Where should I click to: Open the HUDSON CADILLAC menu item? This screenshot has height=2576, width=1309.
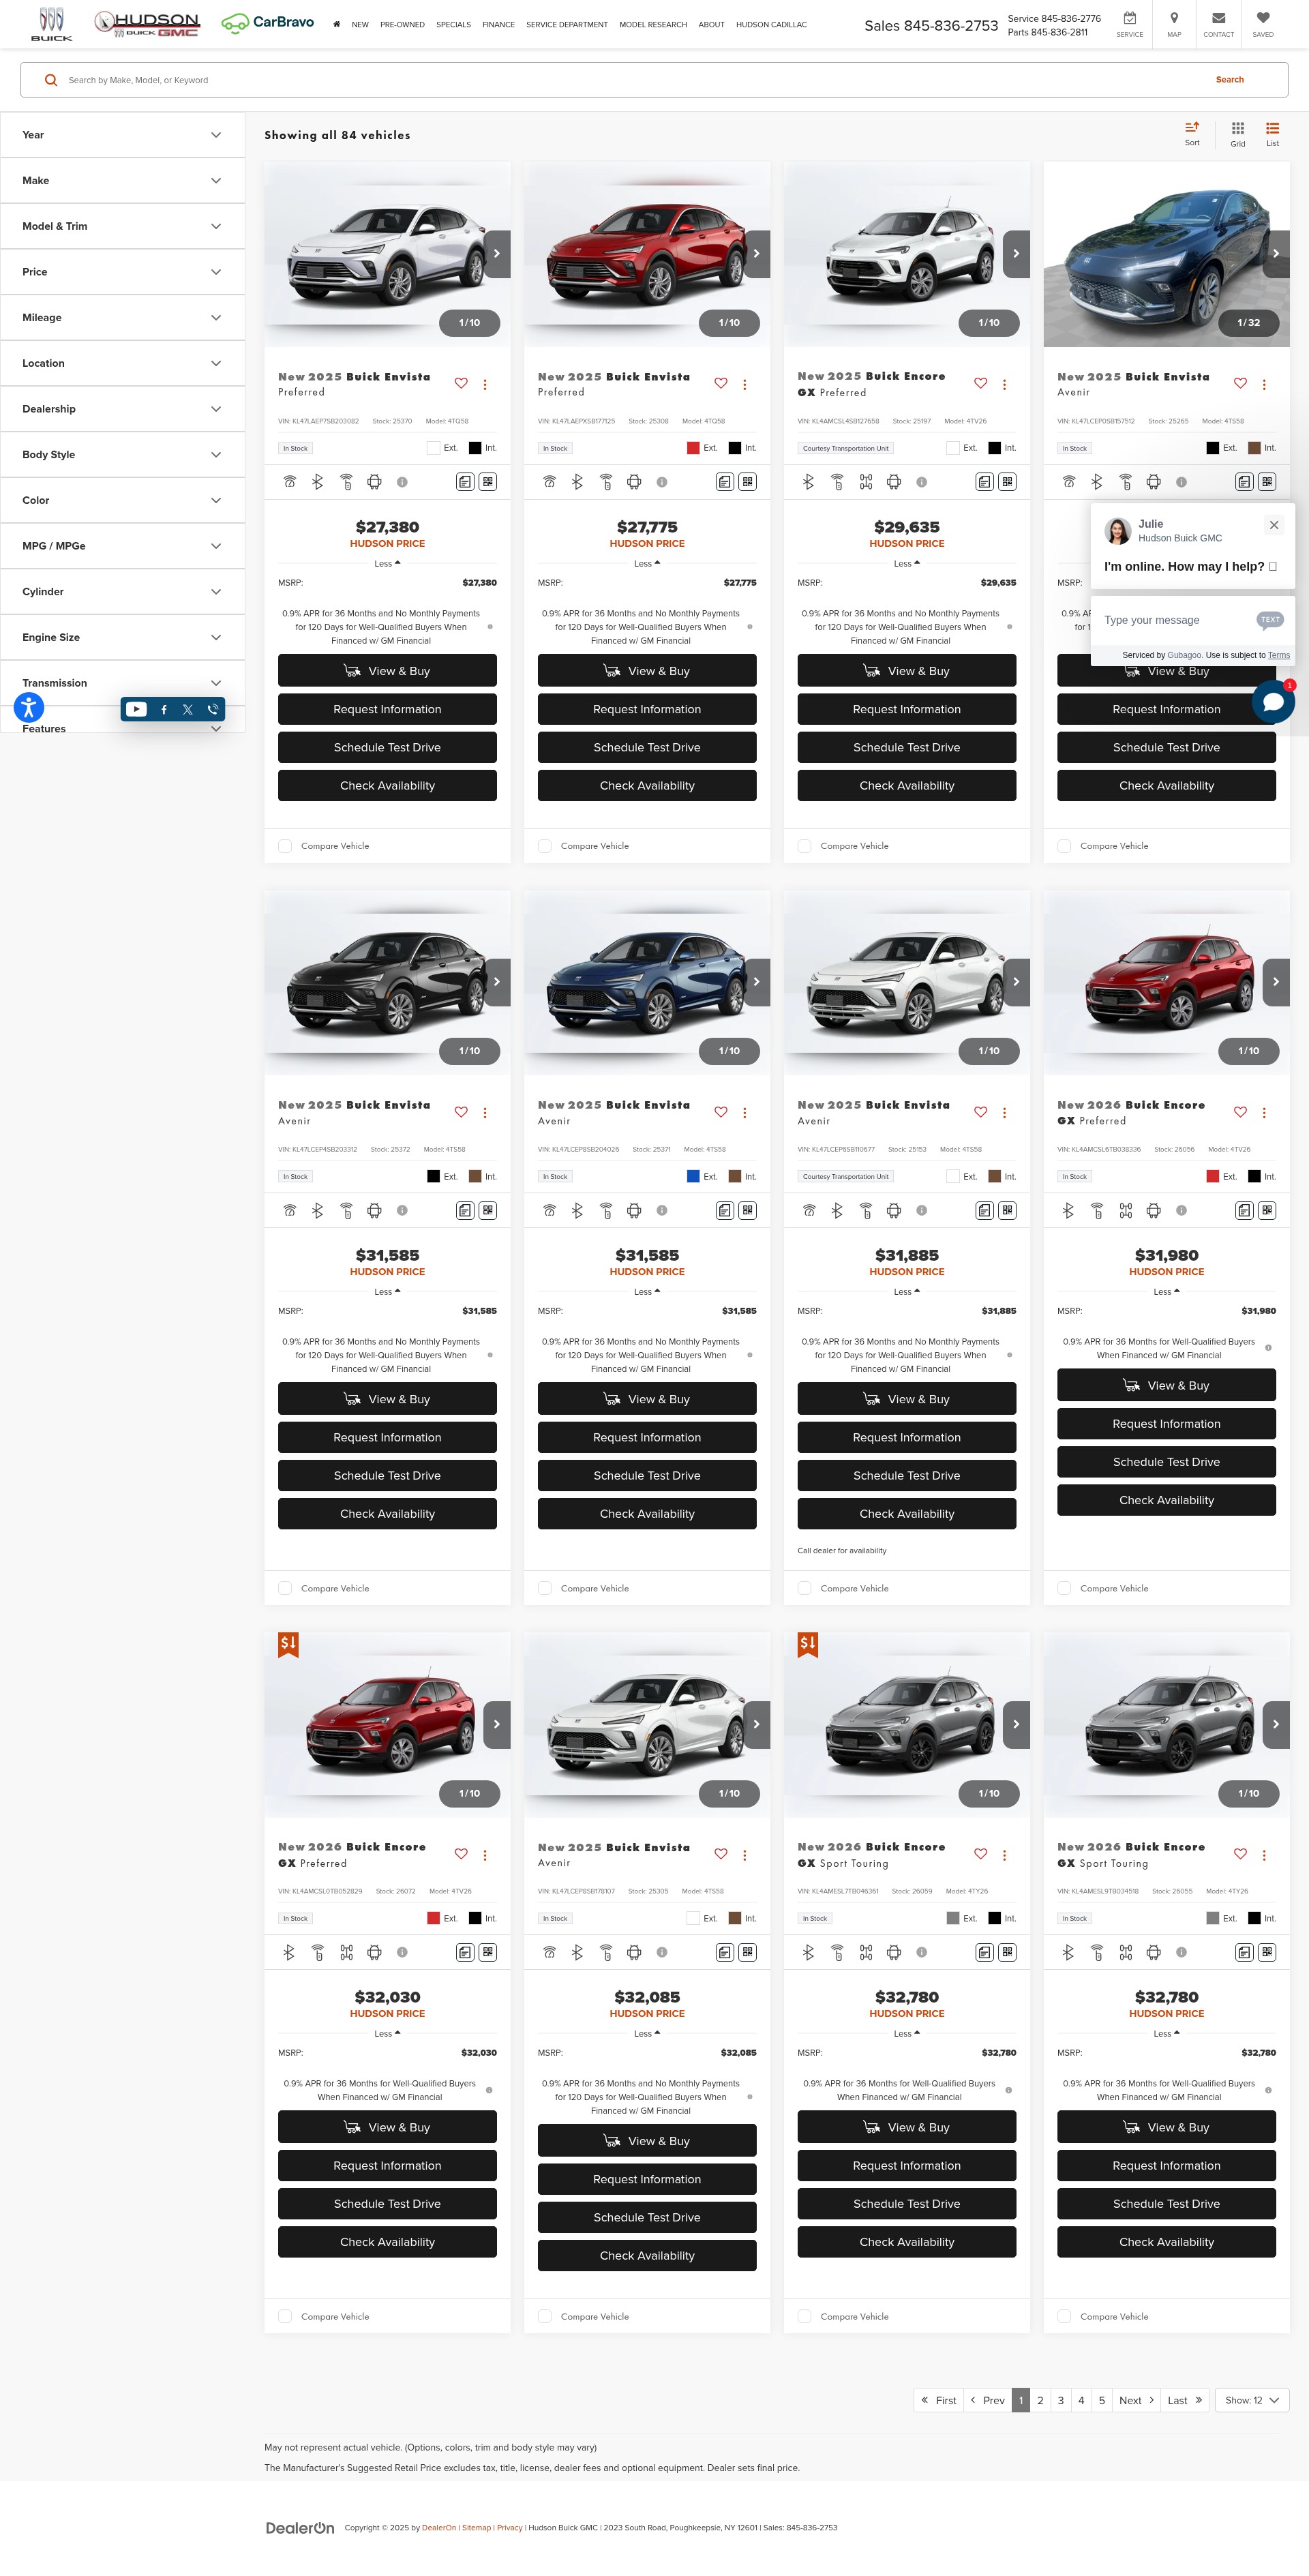771,24
